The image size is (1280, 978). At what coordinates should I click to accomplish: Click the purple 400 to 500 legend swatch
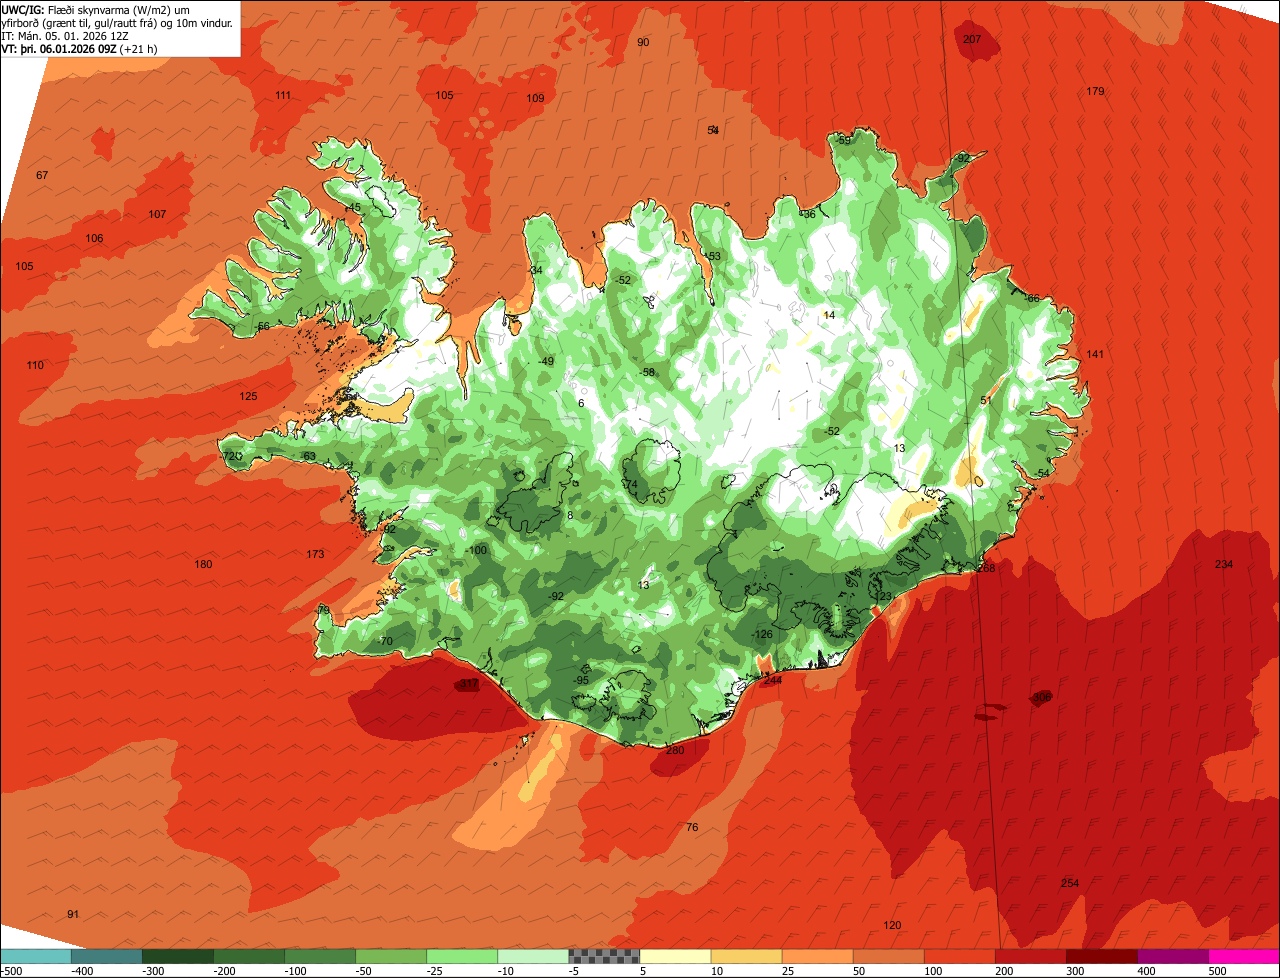(1173, 956)
